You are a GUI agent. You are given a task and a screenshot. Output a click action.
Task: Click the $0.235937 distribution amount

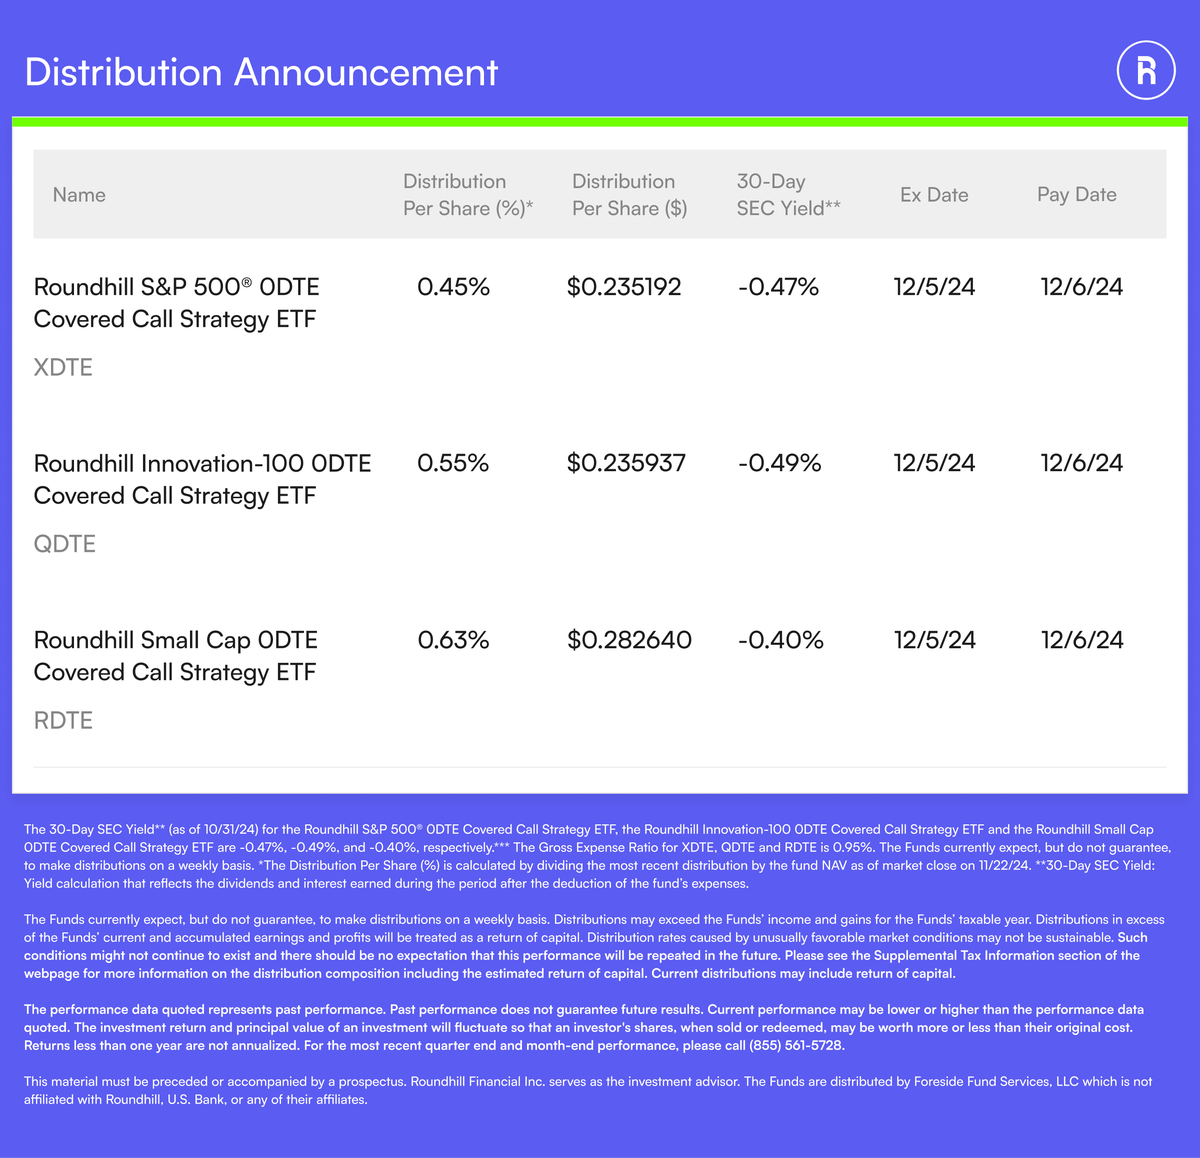pyautogui.click(x=627, y=463)
